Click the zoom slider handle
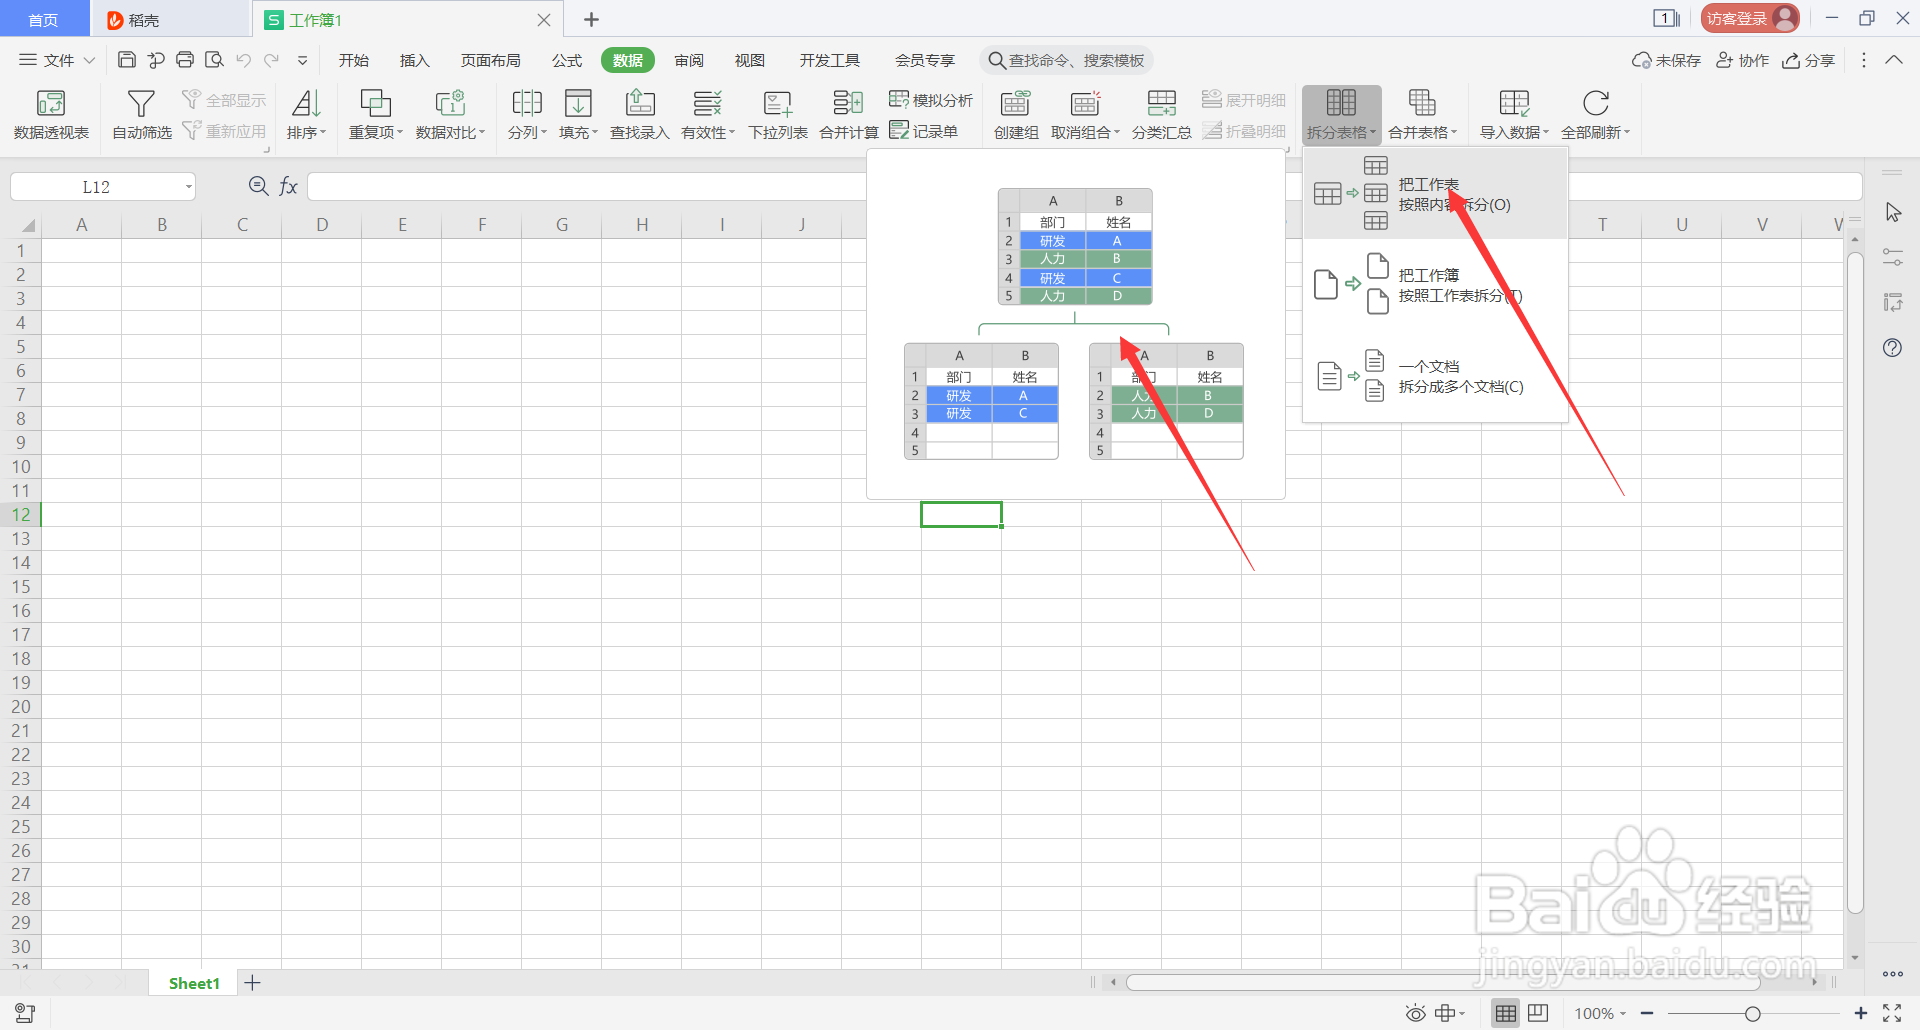The width and height of the screenshot is (1920, 1030). [x=1752, y=1013]
